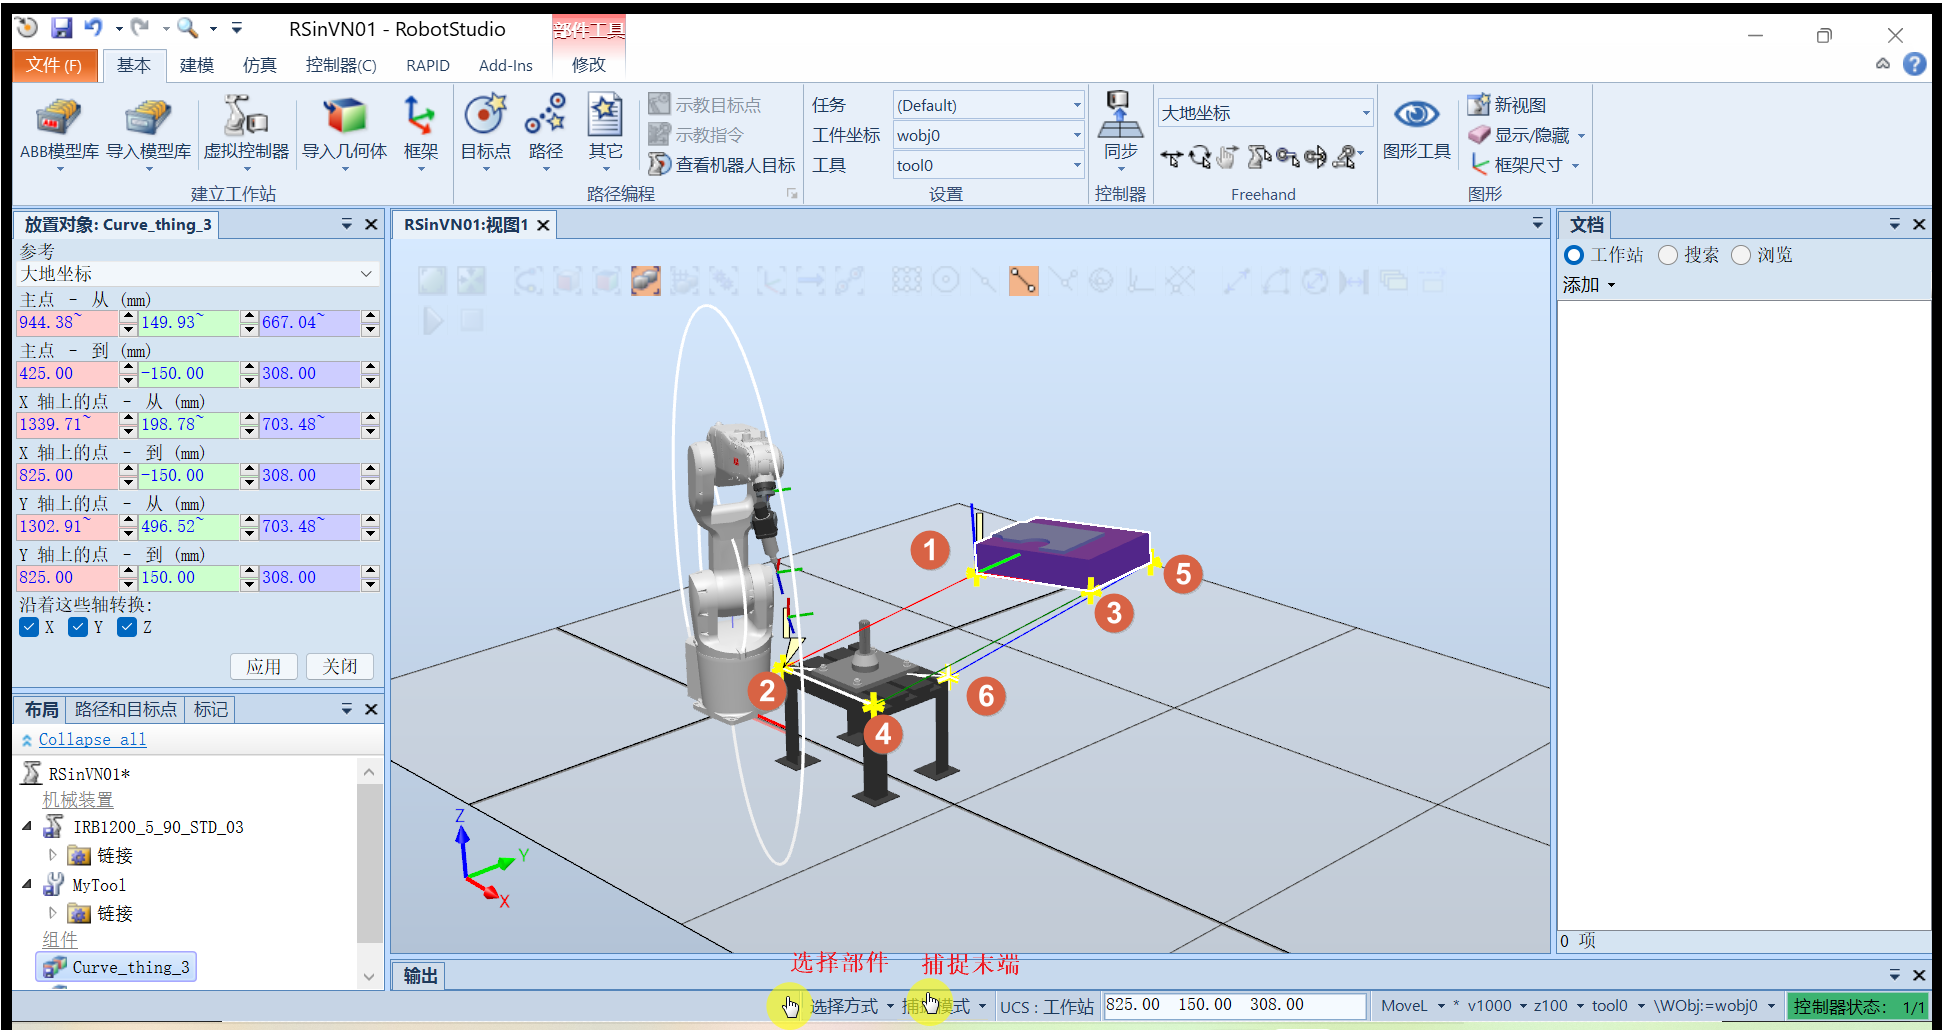Open the 路径 tool
The image size is (1942, 1030).
click(x=546, y=132)
